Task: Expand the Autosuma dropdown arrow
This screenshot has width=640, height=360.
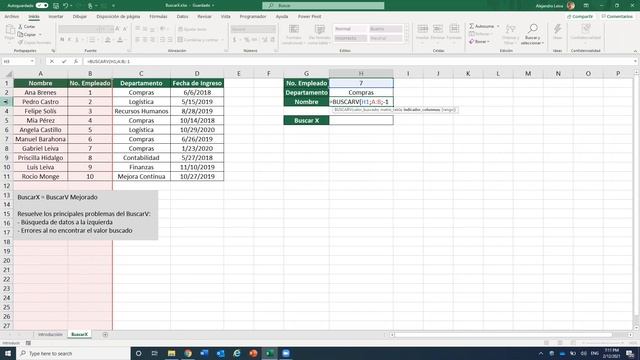Action: tap(498, 26)
